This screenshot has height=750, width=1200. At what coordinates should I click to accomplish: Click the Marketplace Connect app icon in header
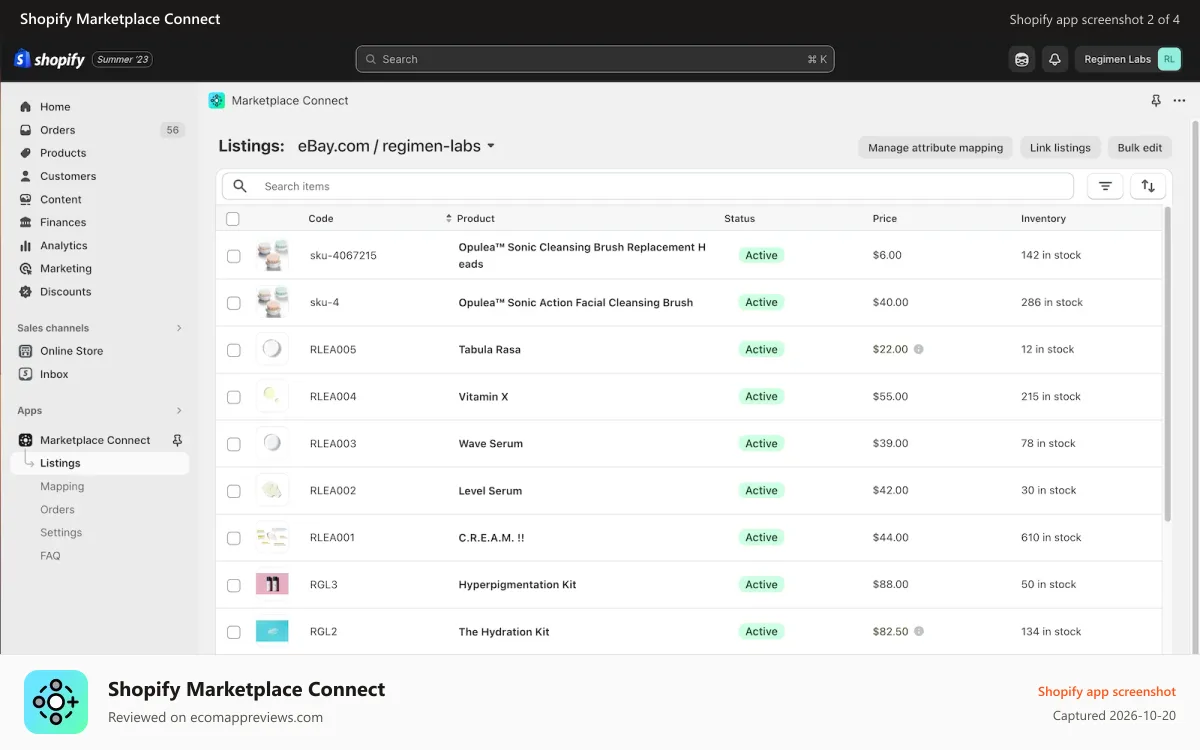[x=217, y=100]
